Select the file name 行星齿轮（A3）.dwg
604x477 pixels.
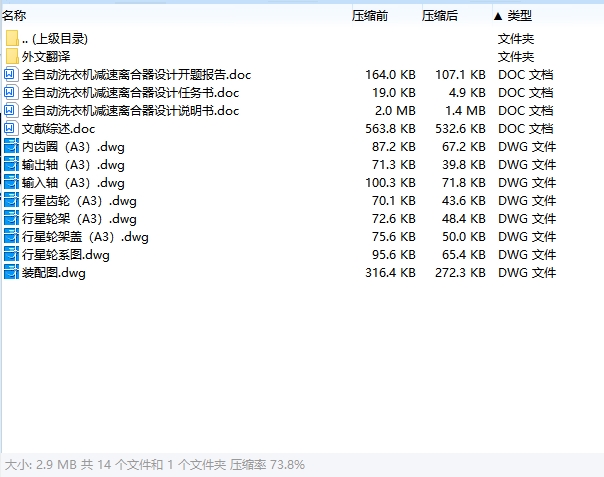[79, 201]
